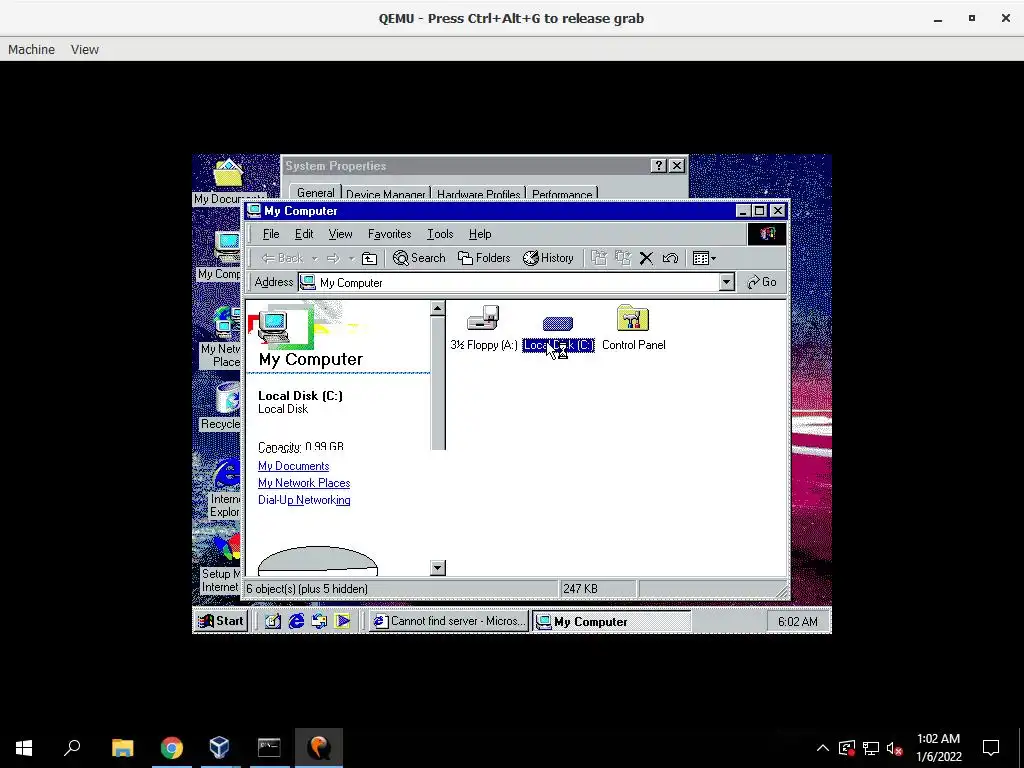Open the QEMU Machine menu
Viewport: 1024px width, 768px height.
point(31,50)
